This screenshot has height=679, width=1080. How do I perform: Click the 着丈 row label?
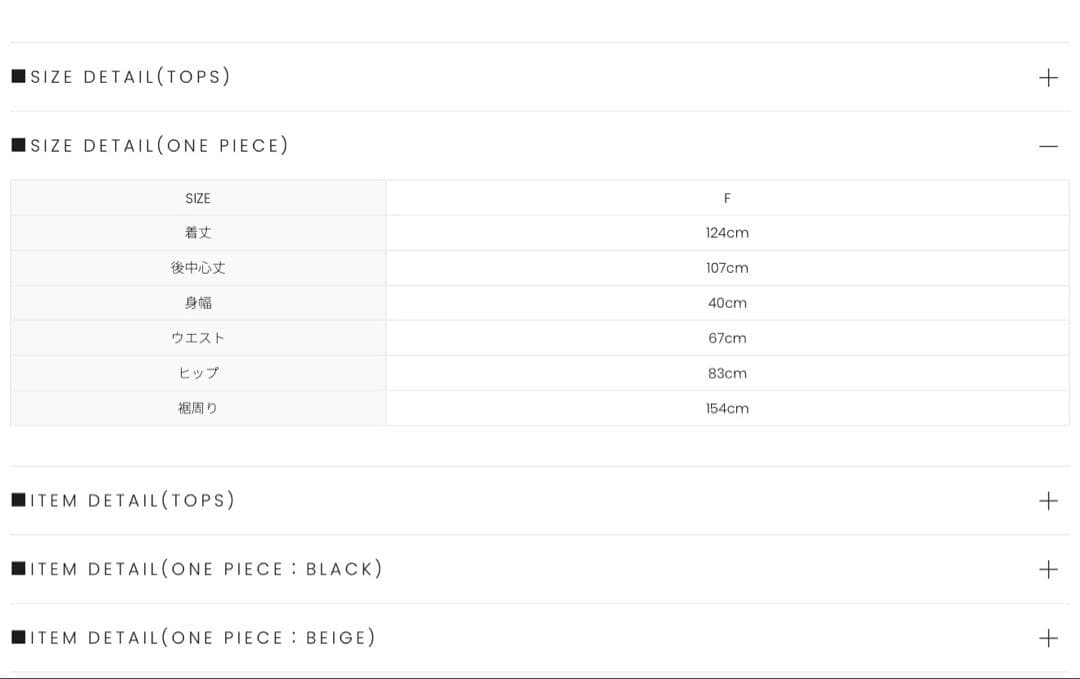click(x=198, y=233)
